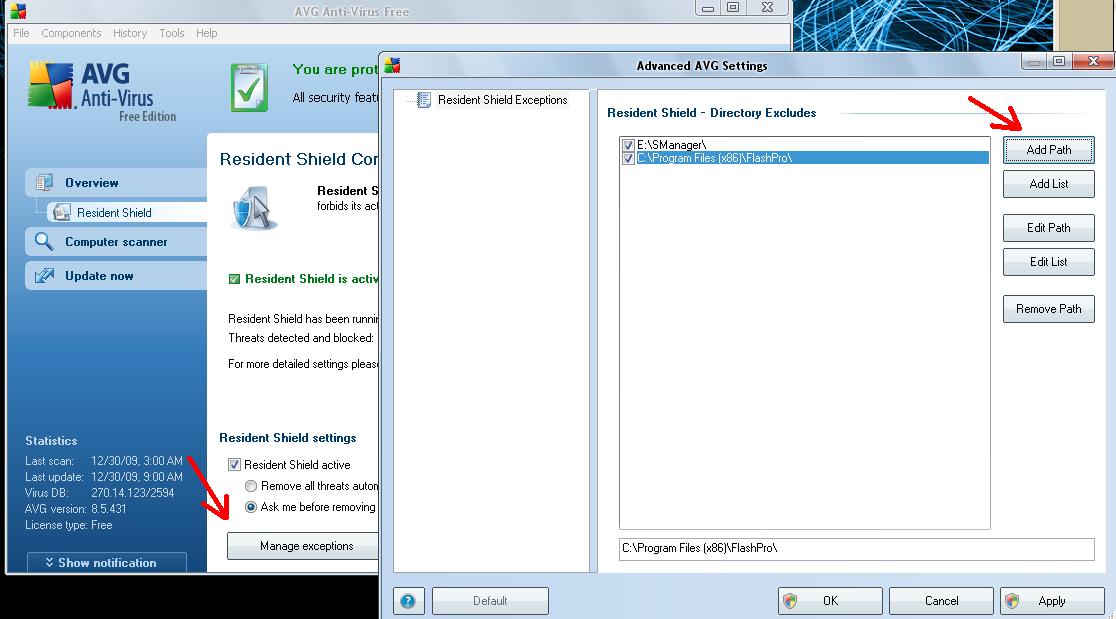Click the License type: Free text

pos(68,525)
